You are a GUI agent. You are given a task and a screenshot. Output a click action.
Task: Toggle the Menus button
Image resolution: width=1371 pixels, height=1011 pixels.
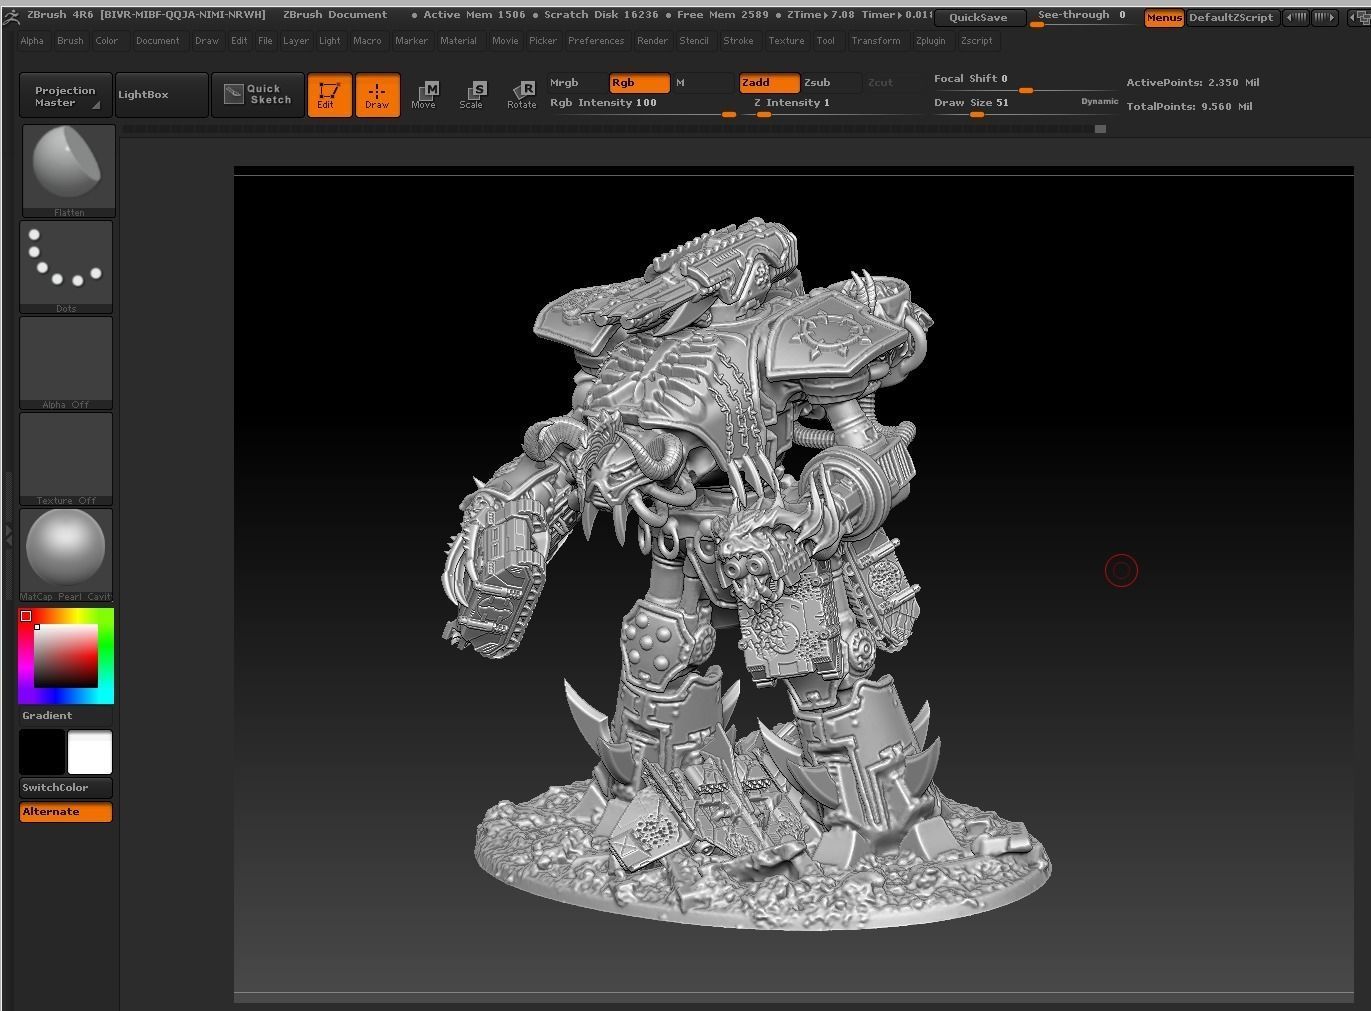1164,17
